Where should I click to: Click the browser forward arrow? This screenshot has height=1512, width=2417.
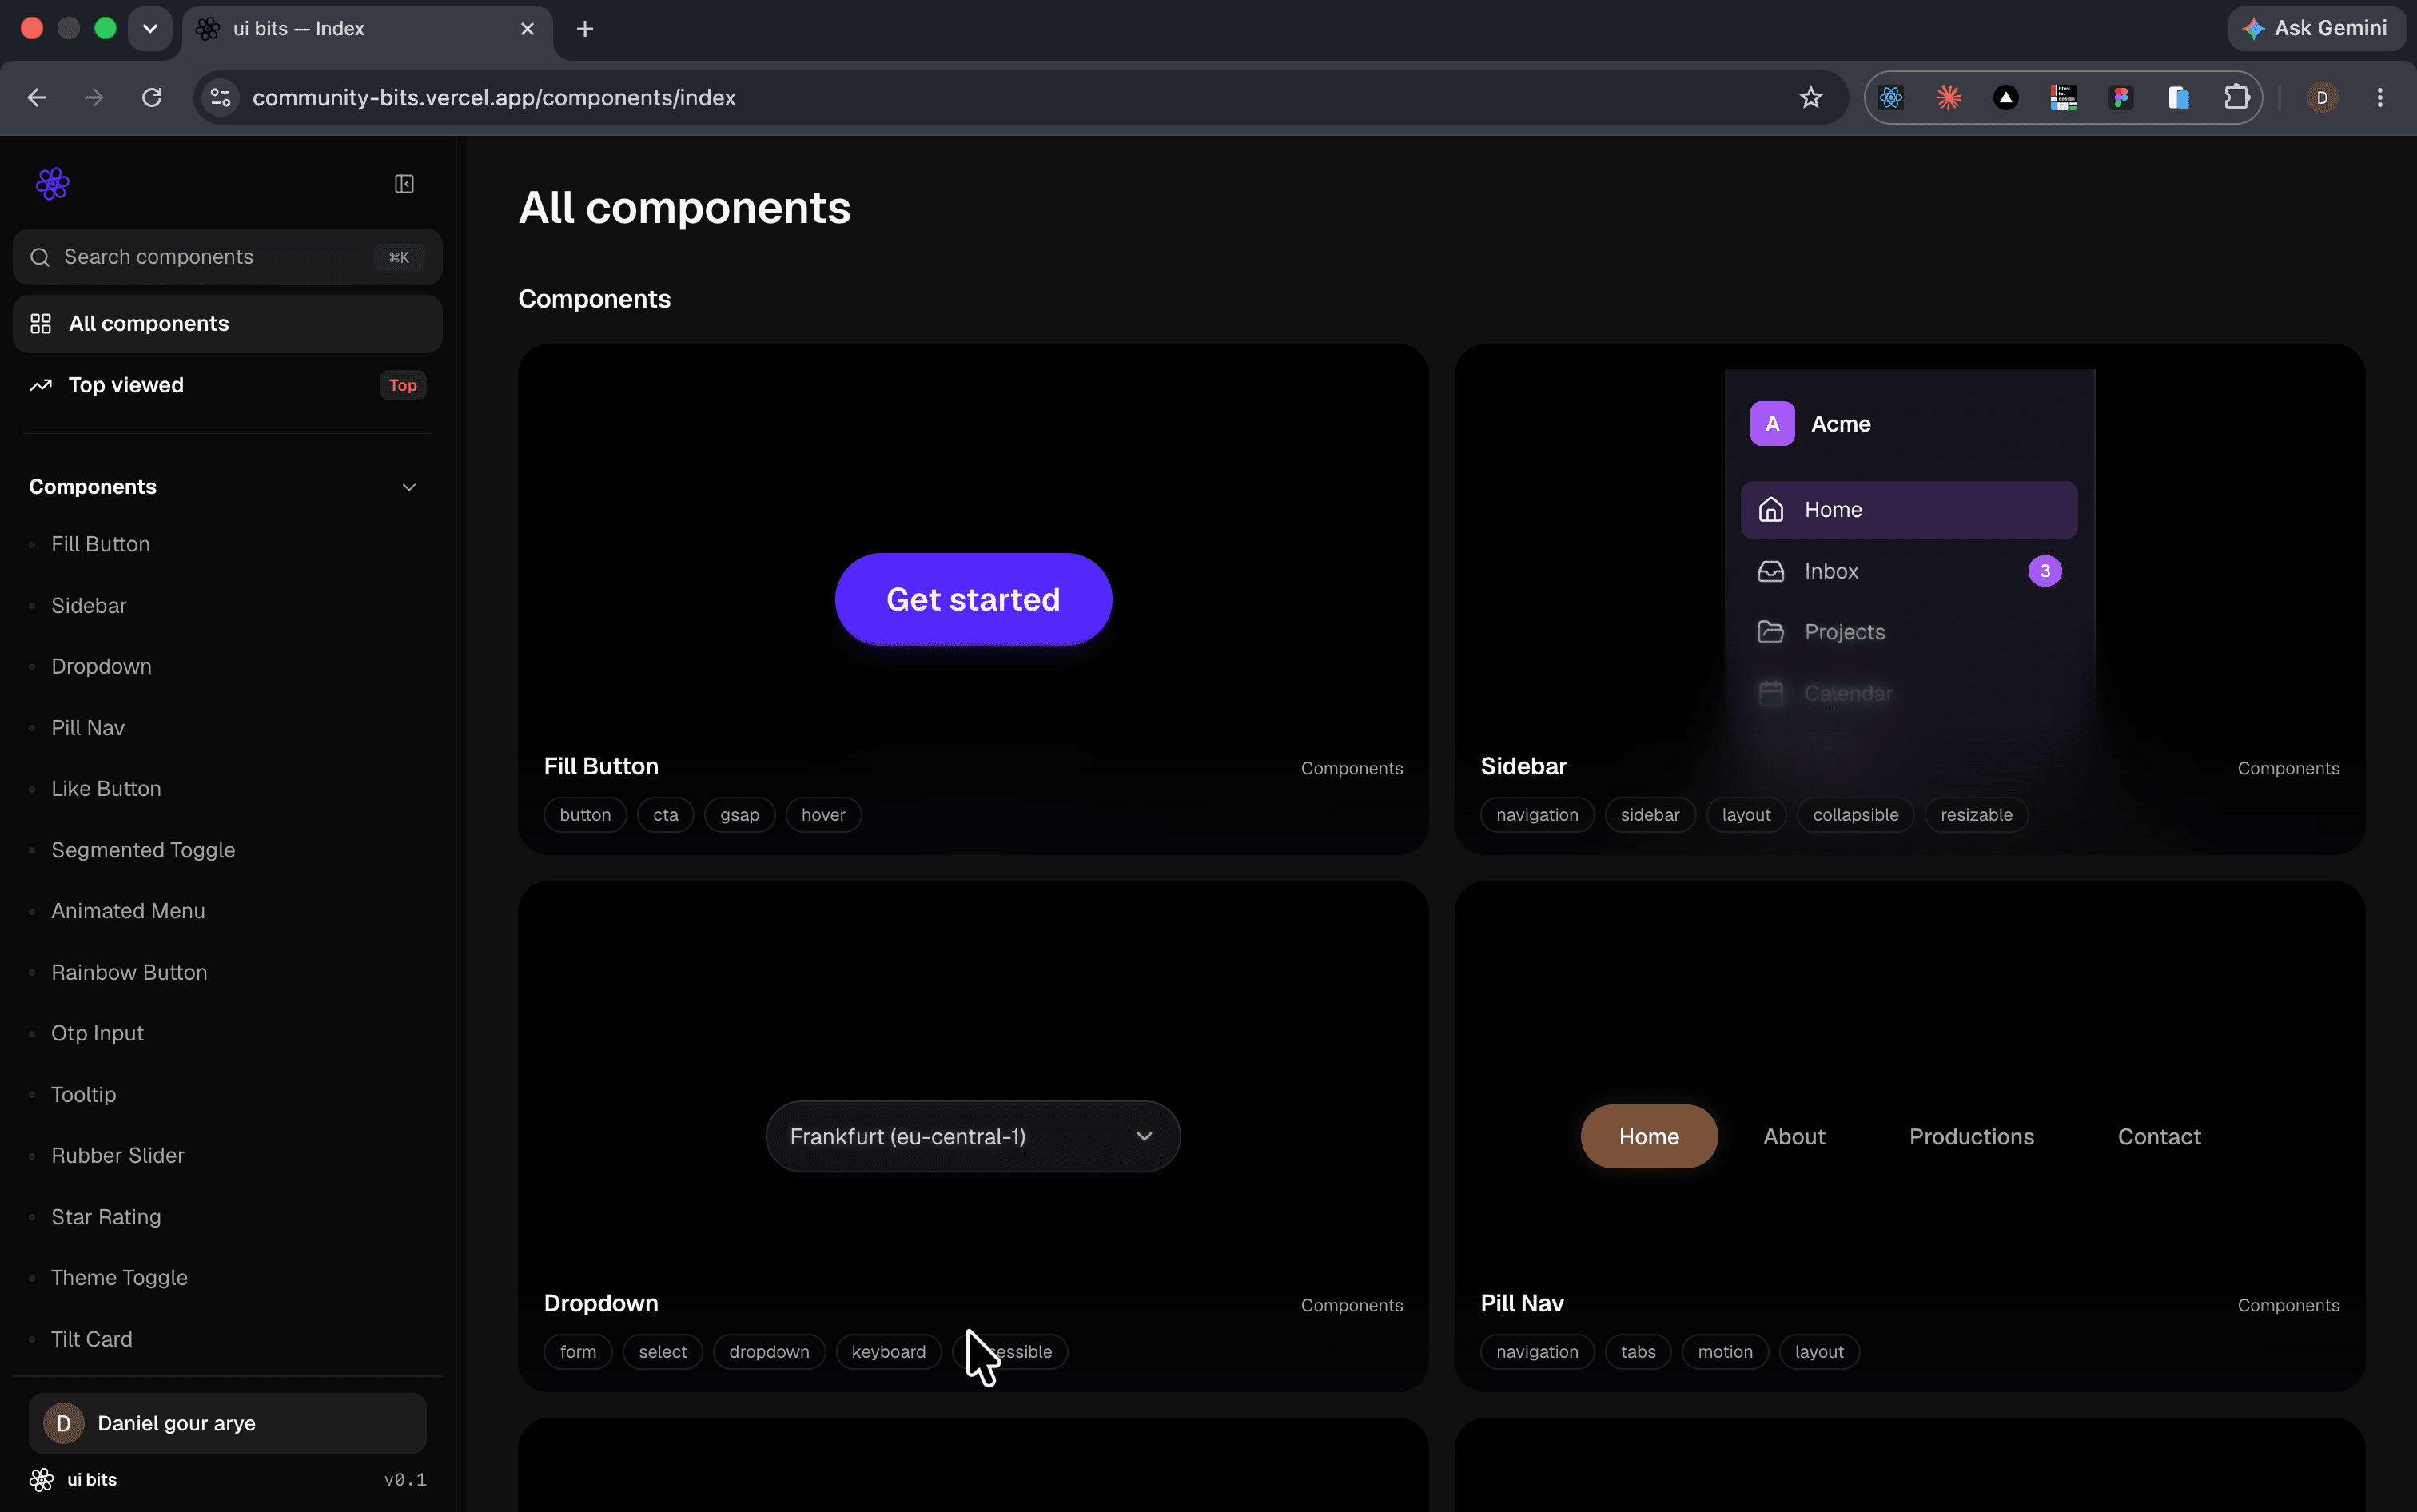coord(94,97)
